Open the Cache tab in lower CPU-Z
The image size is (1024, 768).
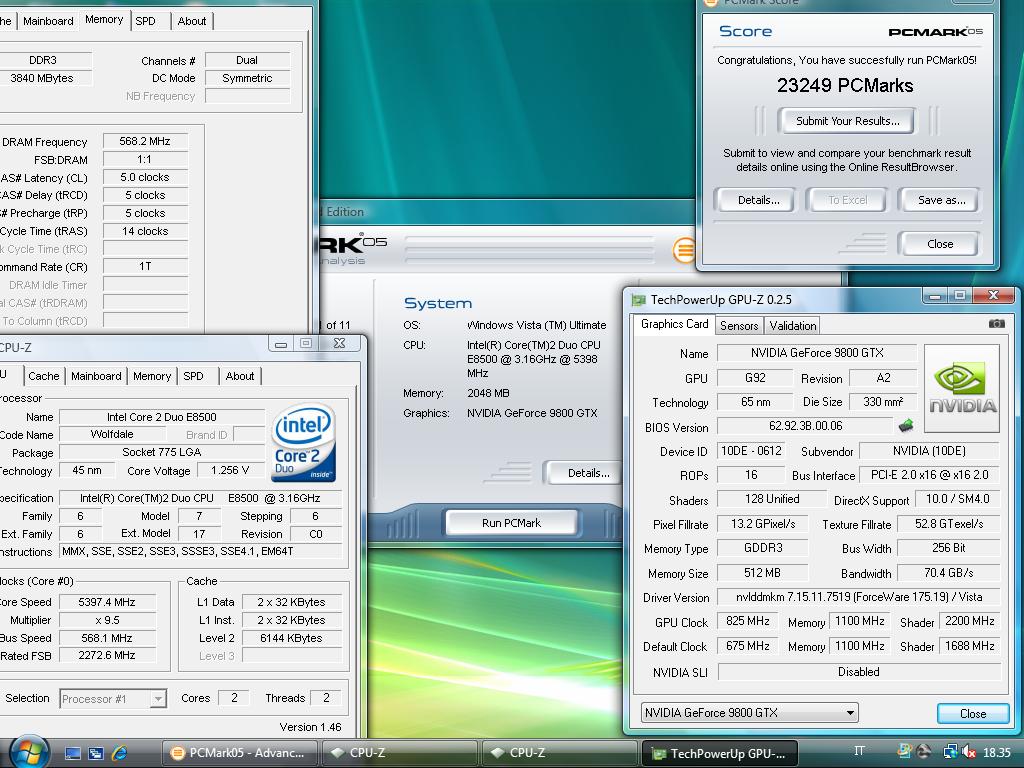[x=44, y=376]
